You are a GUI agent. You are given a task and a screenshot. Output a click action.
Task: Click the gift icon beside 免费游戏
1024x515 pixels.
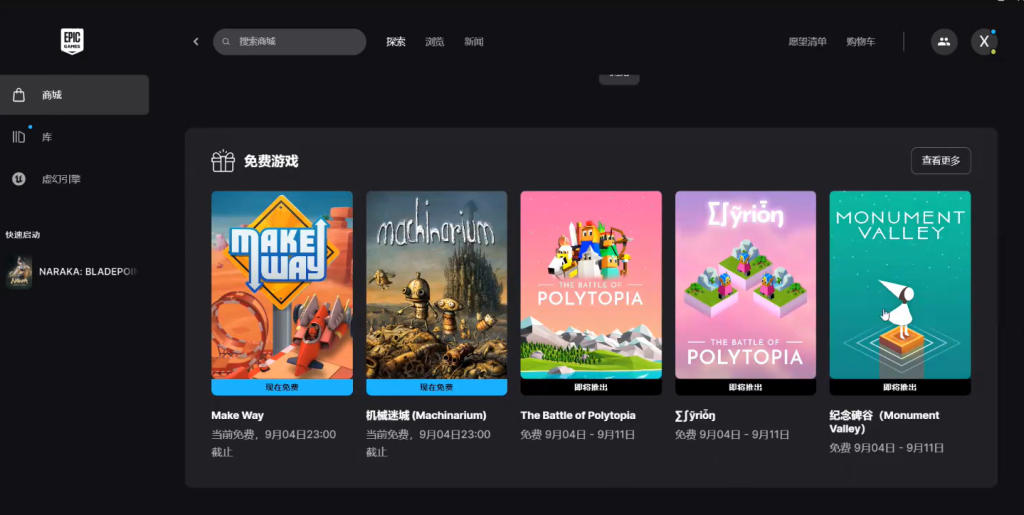point(222,161)
